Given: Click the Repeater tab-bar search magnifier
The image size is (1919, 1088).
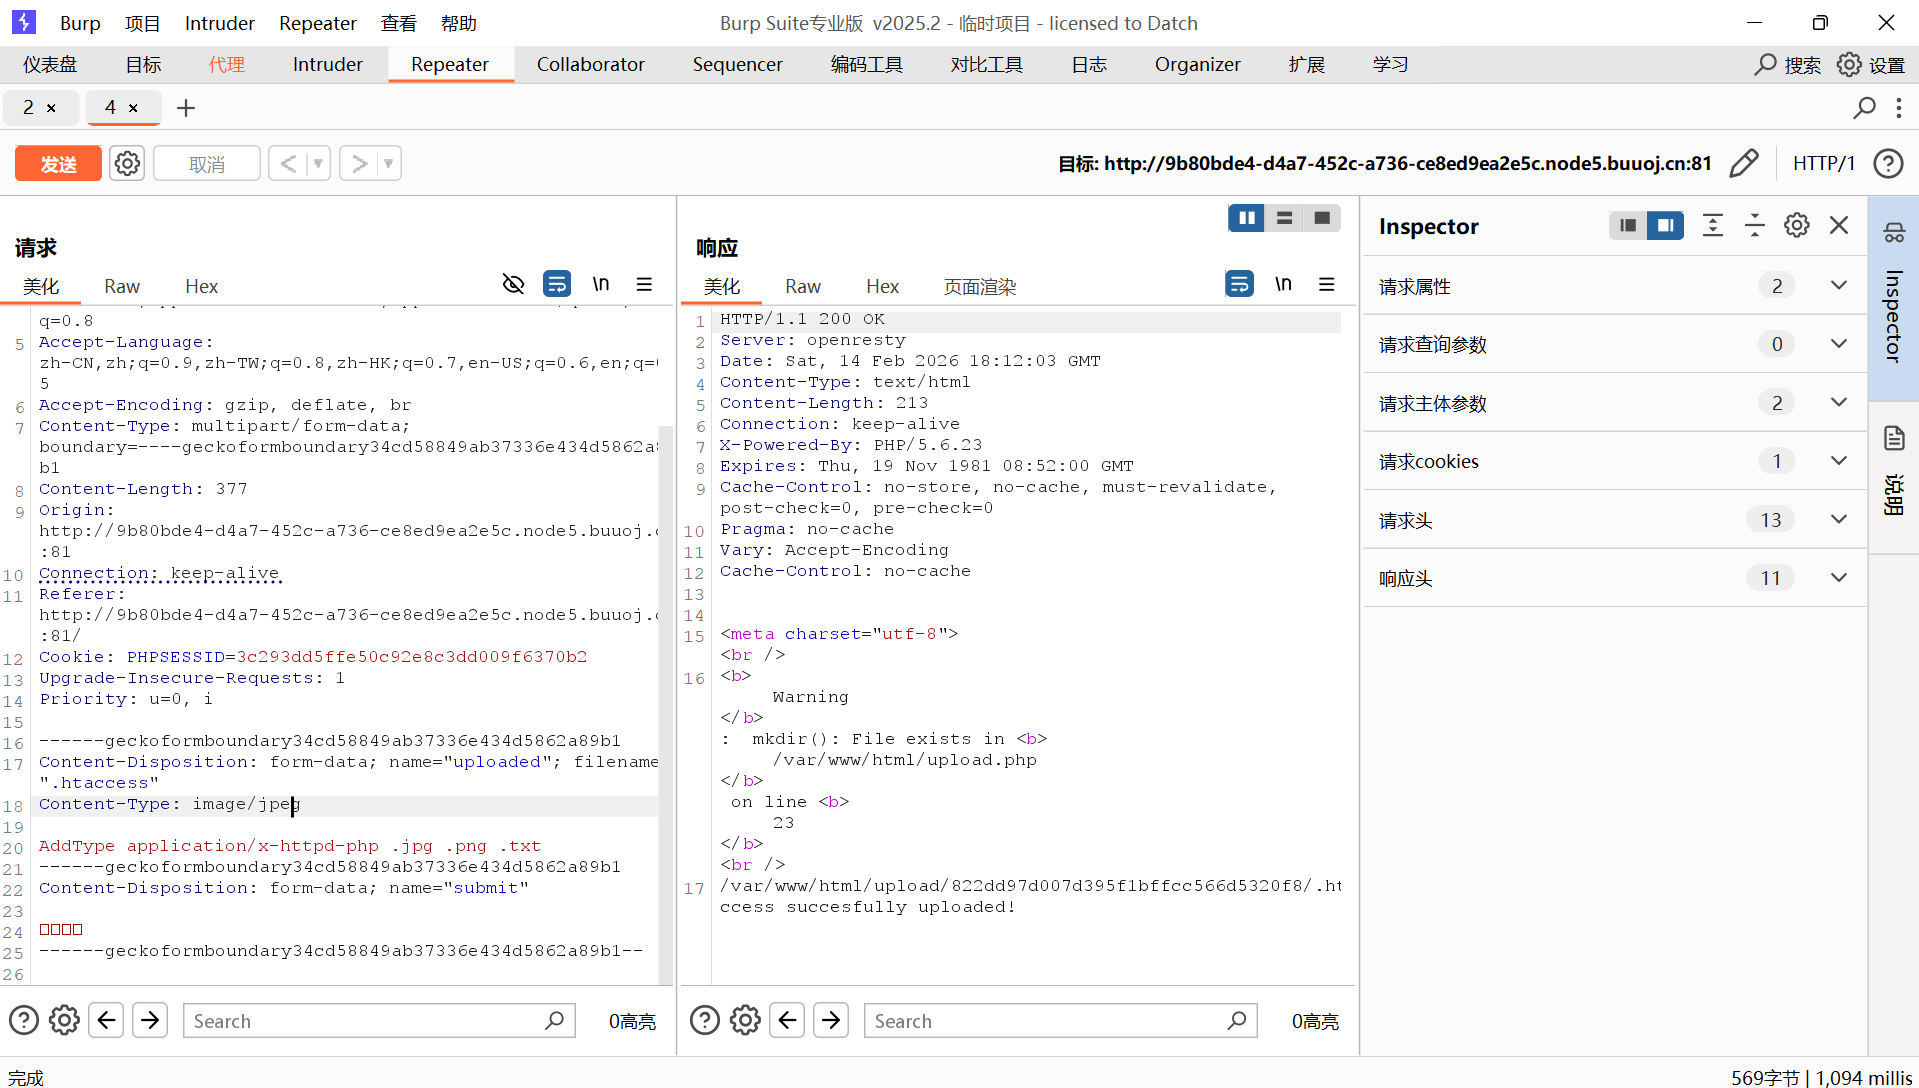Looking at the screenshot, I should click(x=1864, y=107).
